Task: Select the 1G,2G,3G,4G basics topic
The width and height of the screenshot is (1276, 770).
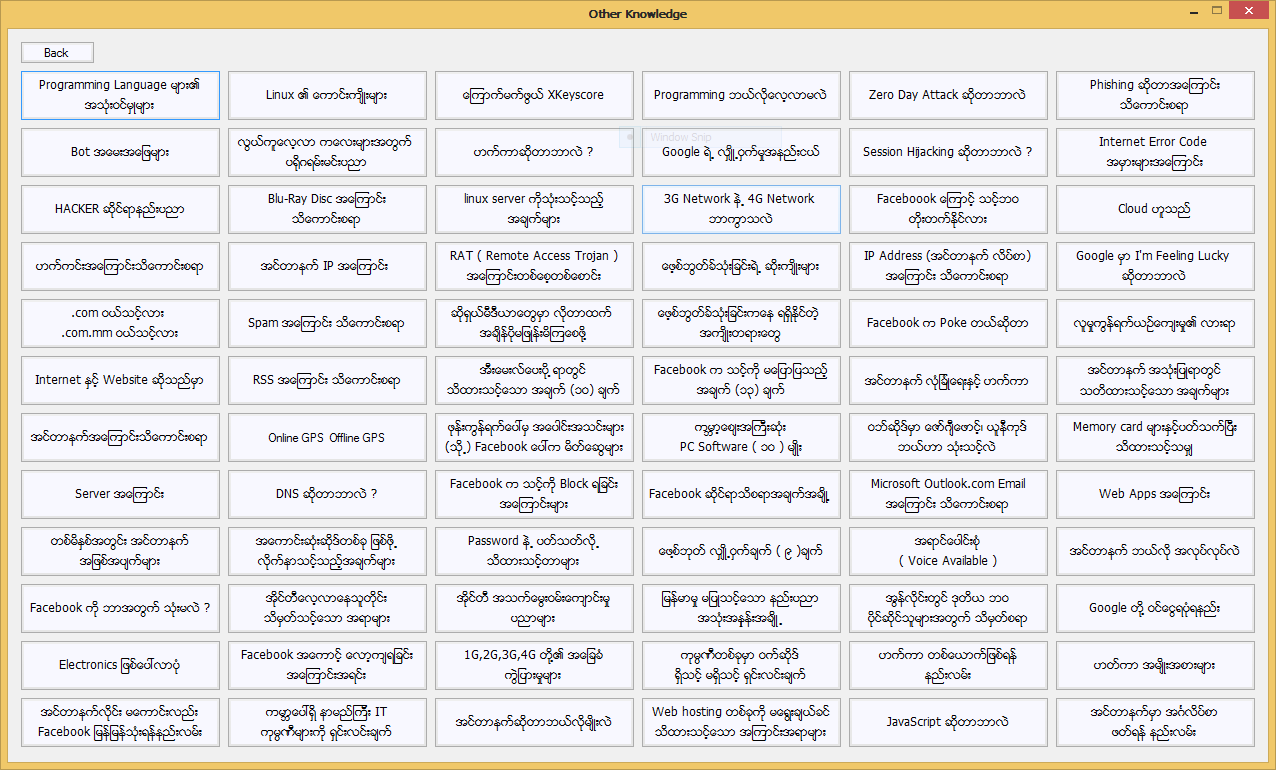Action: click(534, 665)
